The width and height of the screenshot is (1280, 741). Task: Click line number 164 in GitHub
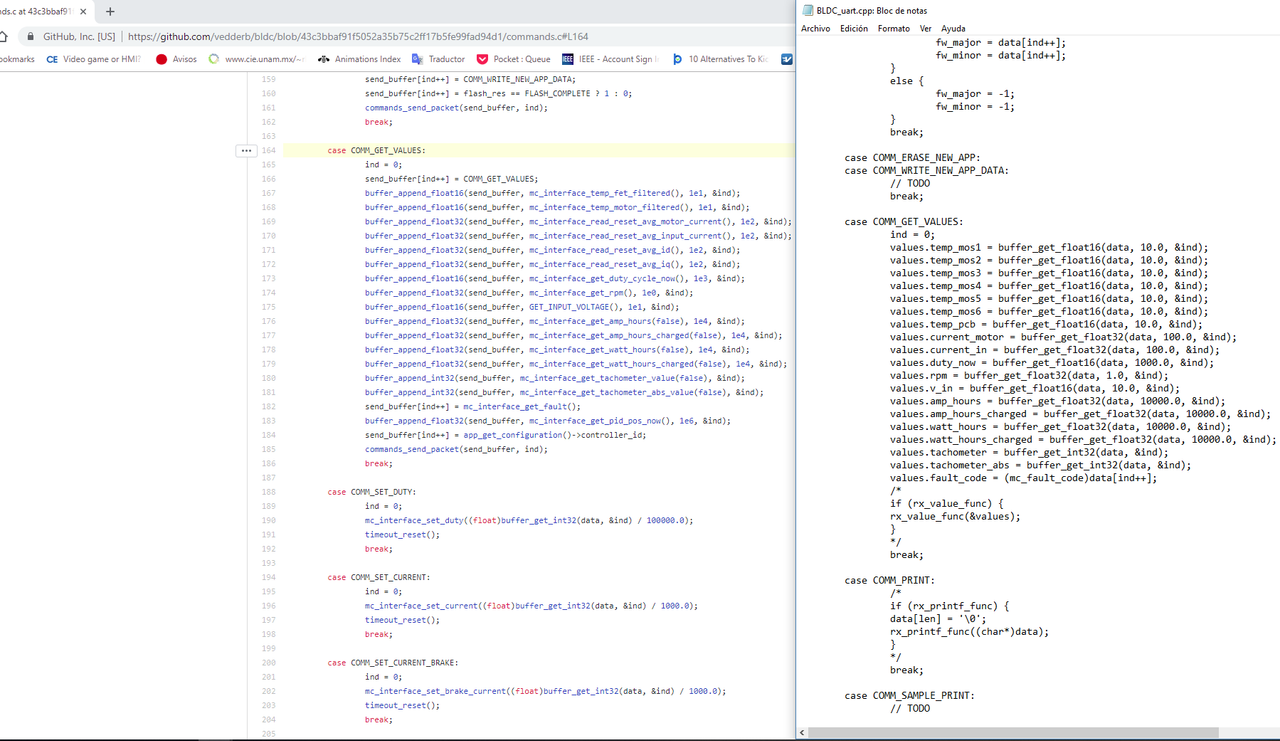pyautogui.click(x=267, y=150)
